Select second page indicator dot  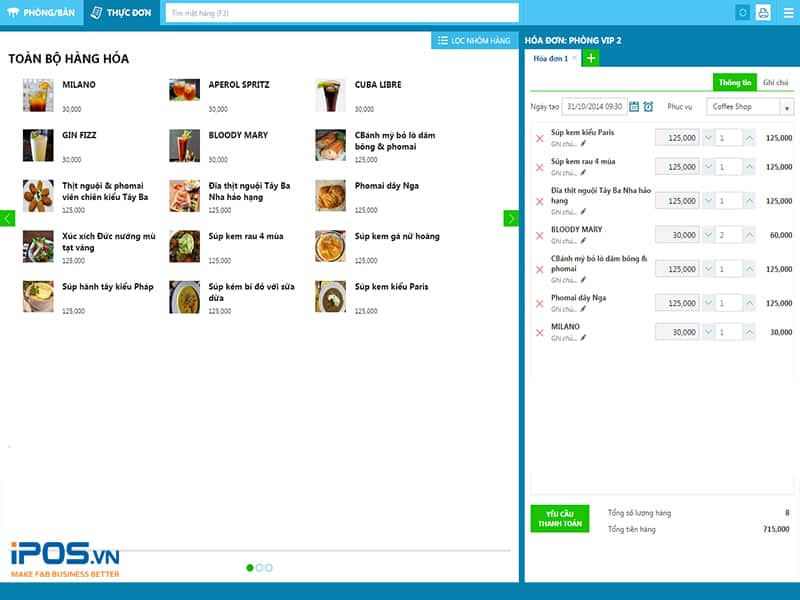[260, 568]
